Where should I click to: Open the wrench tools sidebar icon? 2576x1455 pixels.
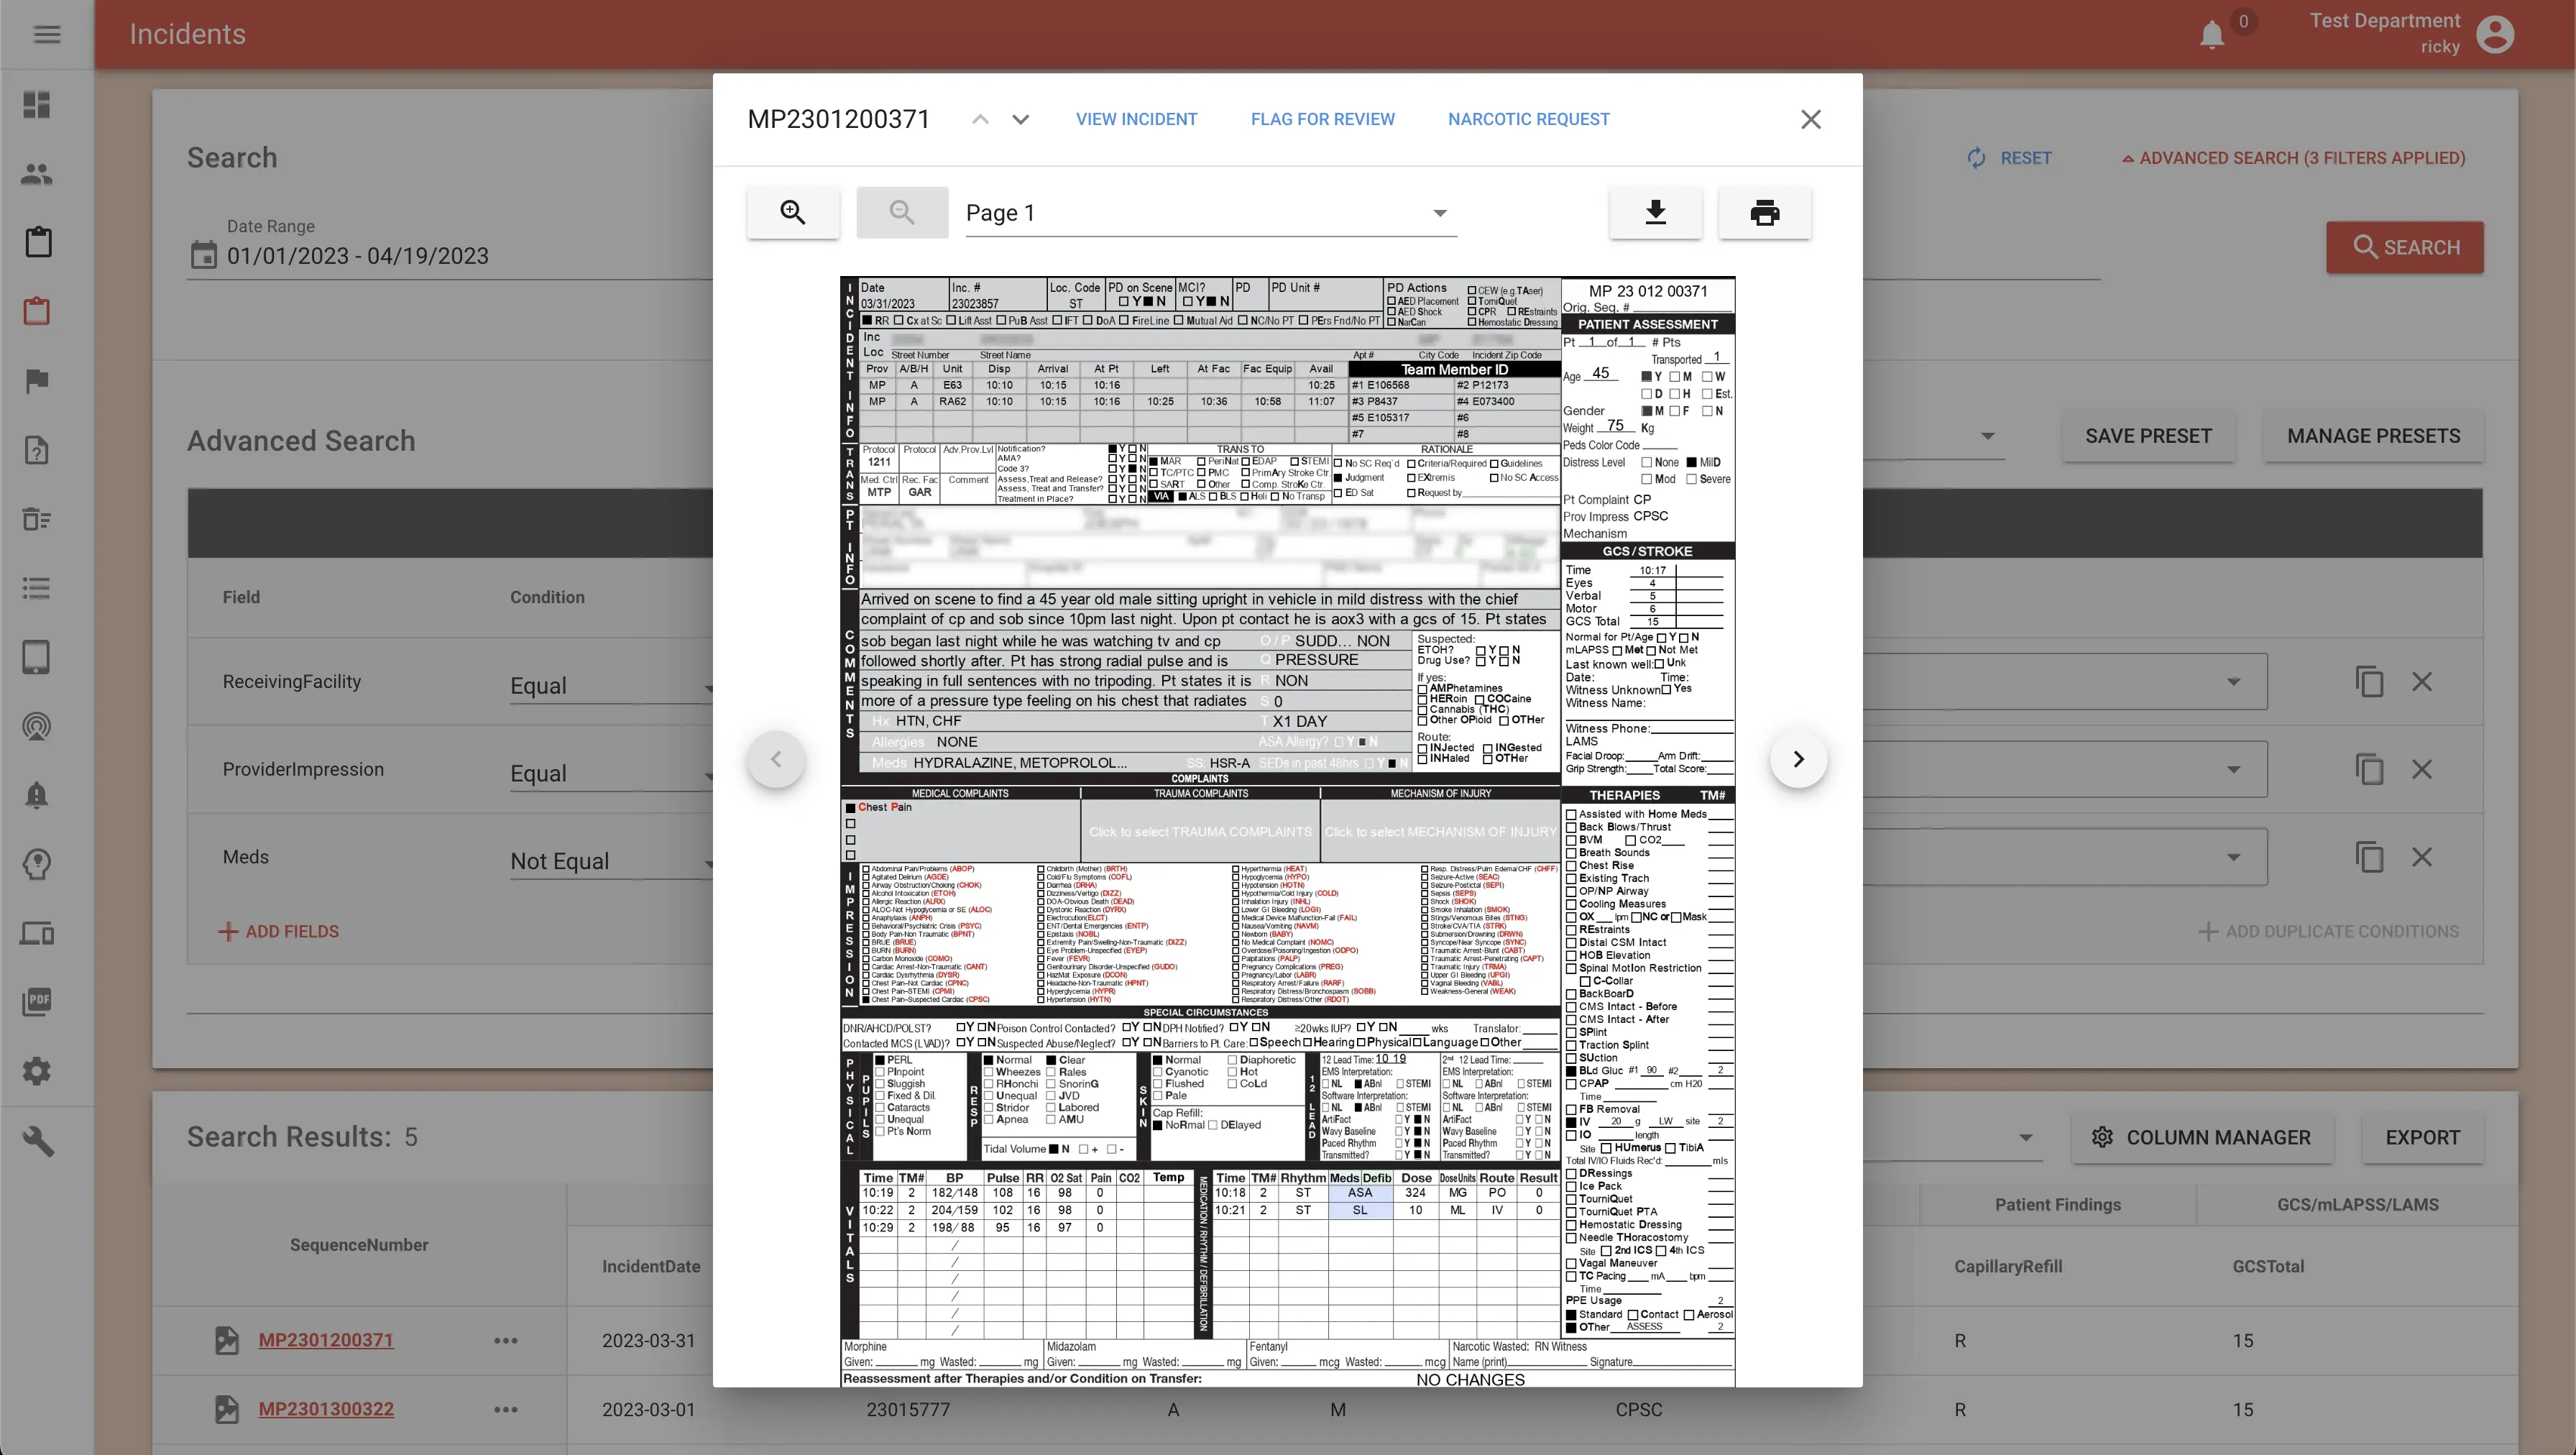point(37,1141)
